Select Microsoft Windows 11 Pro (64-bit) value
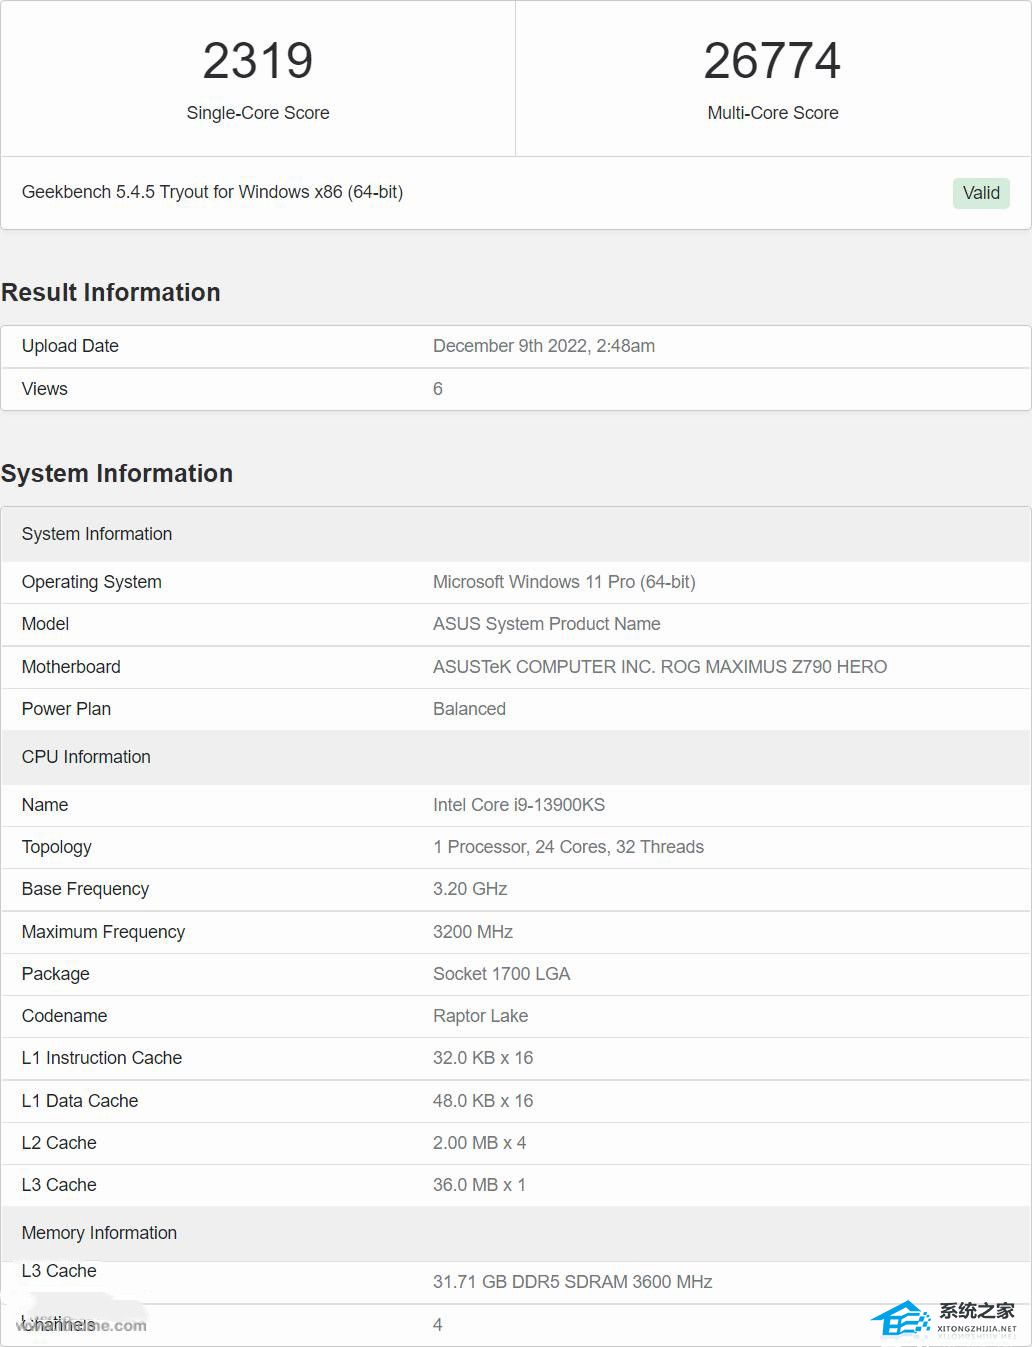Image resolution: width=1032 pixels, height=1347 pixels. 564,582
